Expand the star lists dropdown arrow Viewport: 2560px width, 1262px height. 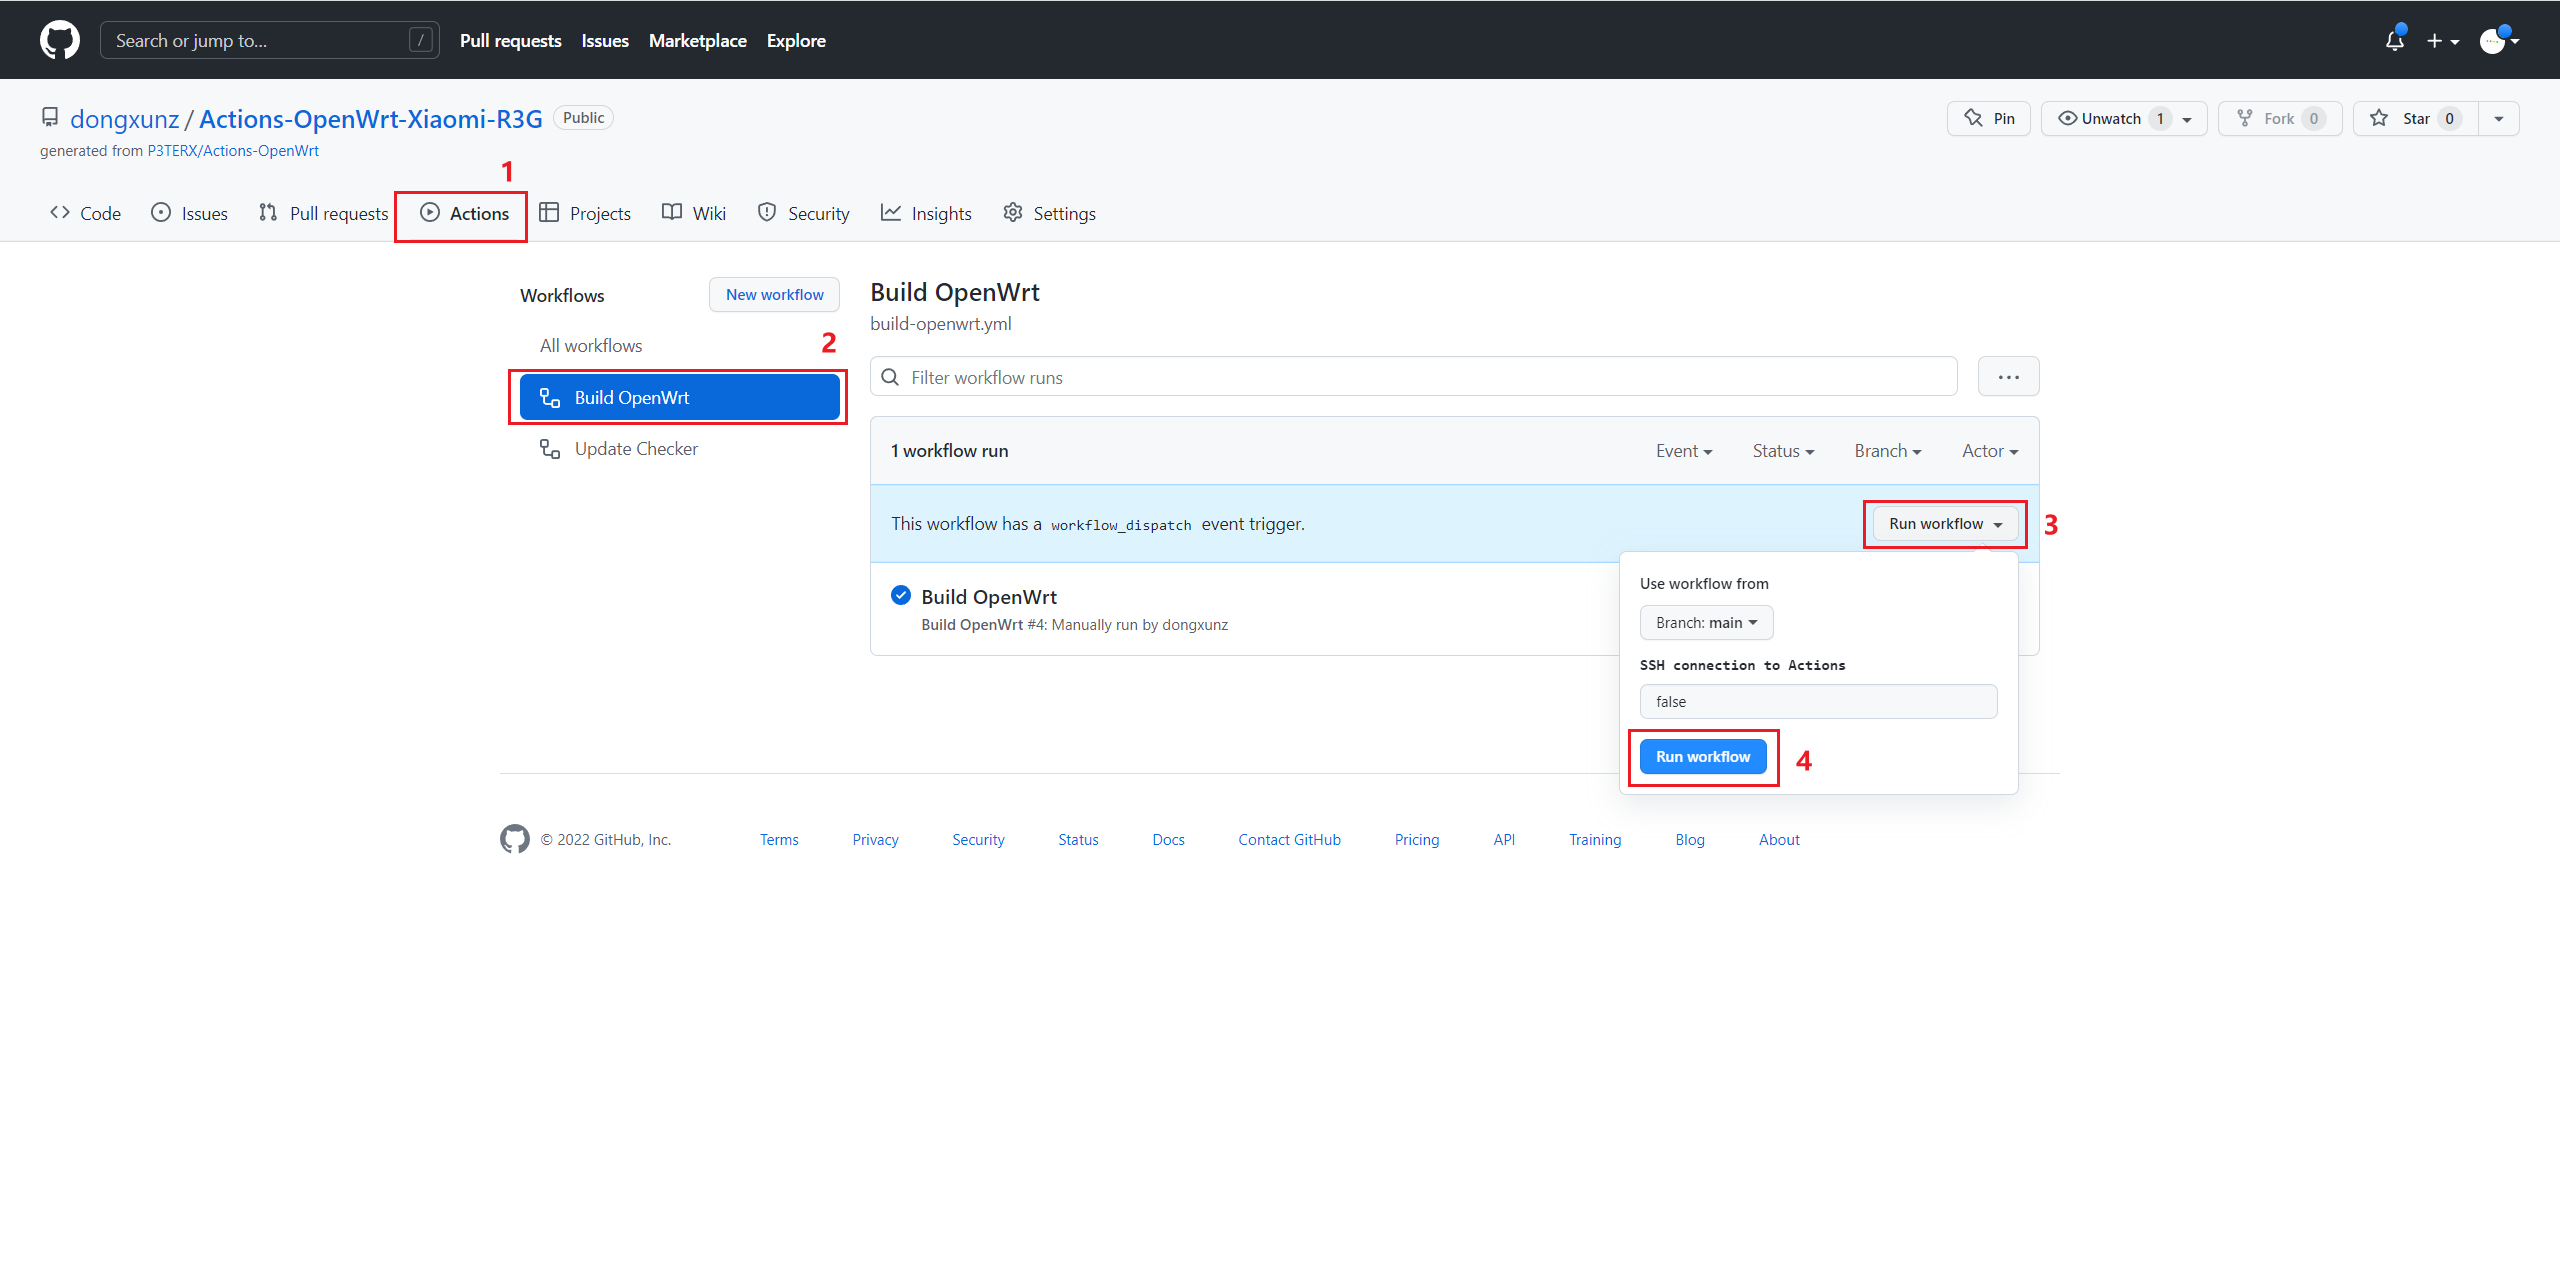coord(2499,118)
